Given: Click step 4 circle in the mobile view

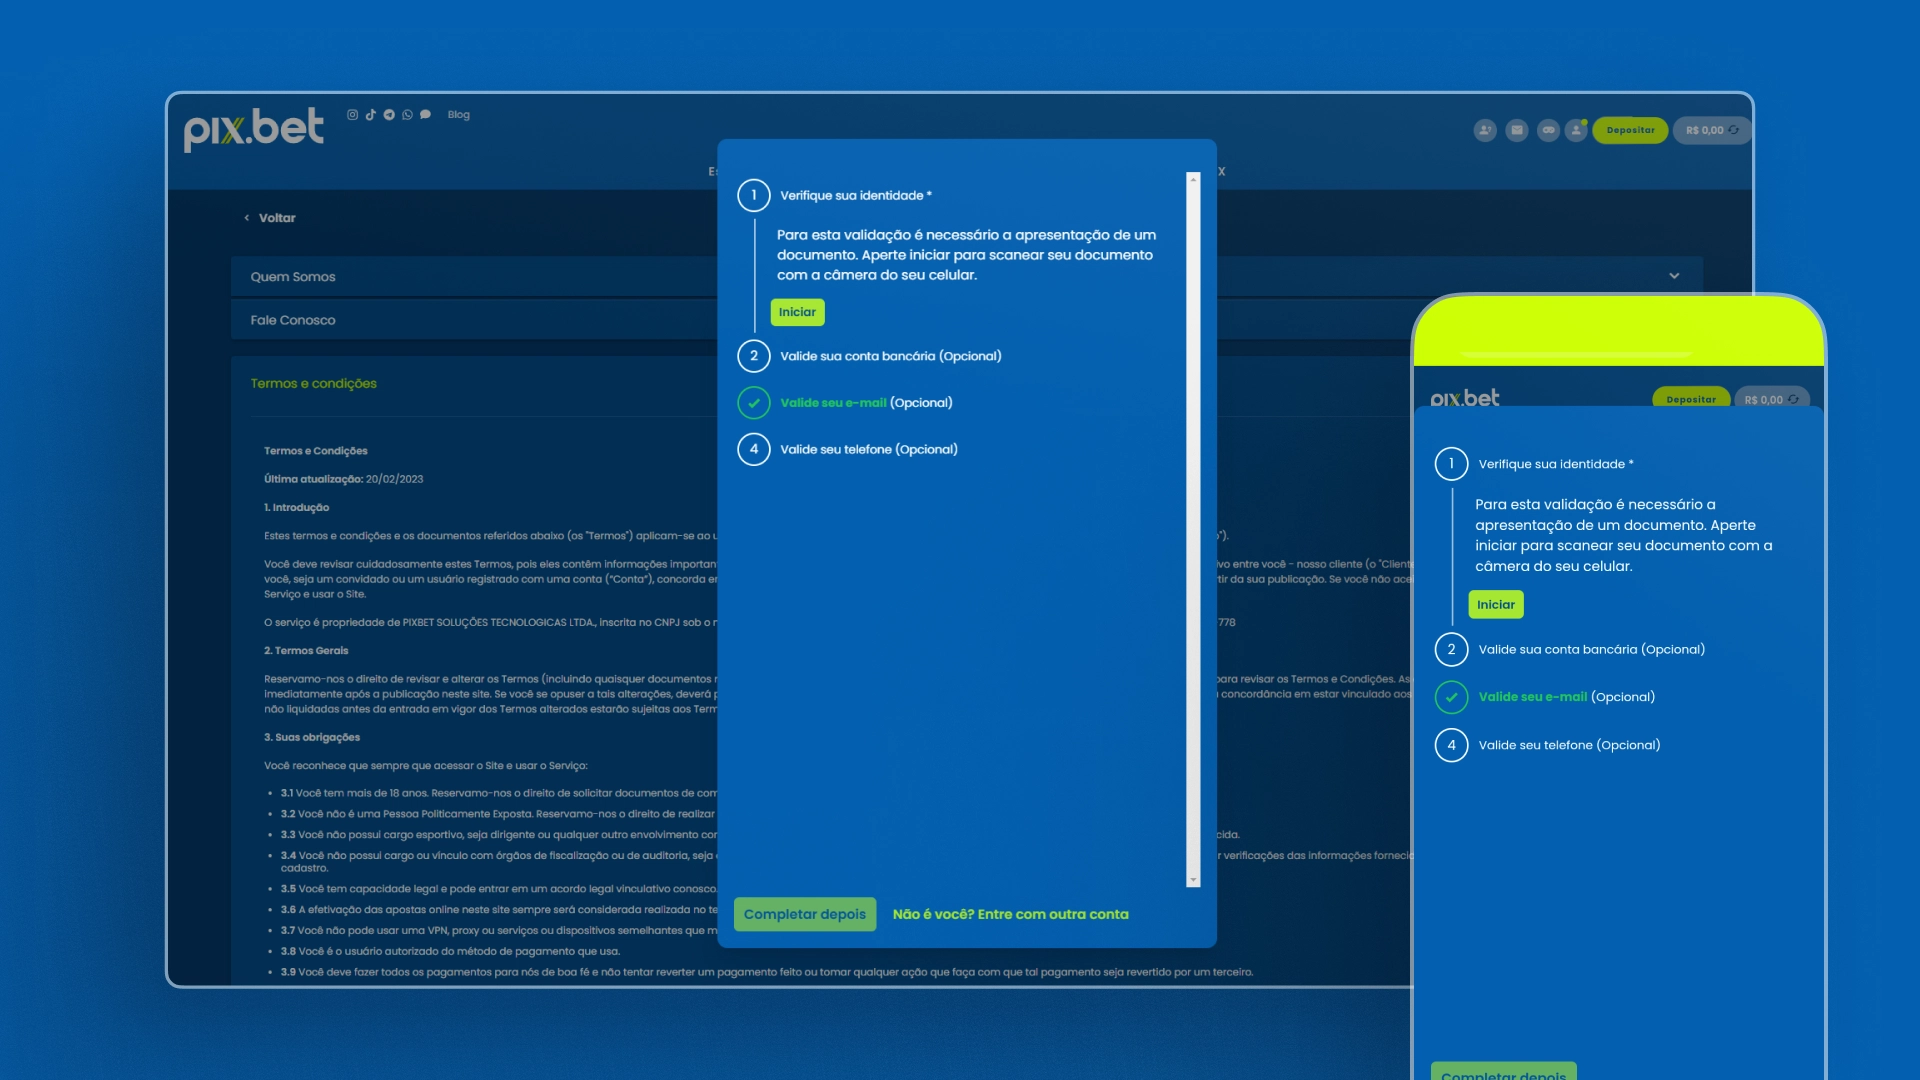Looking at the screenshot, I should pyautogui.click(x=1451, y=745).
